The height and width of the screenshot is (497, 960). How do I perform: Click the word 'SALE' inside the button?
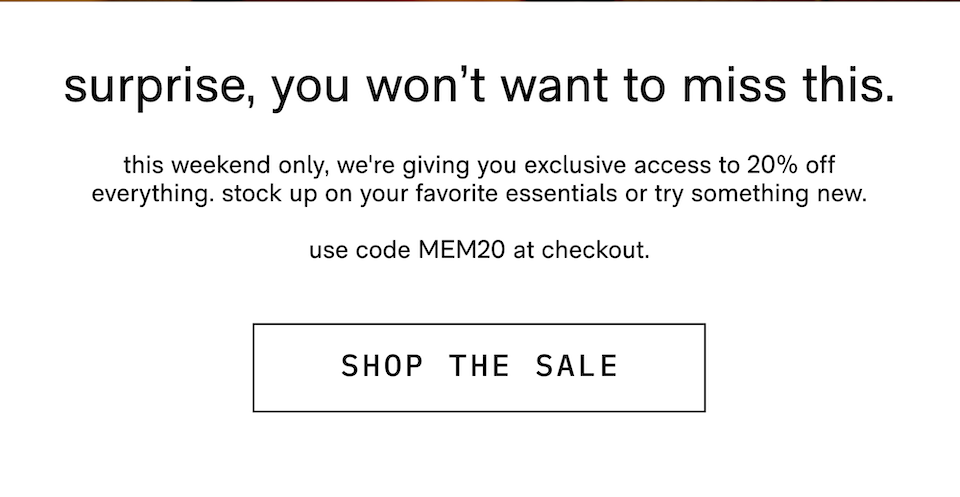point(577,366)
